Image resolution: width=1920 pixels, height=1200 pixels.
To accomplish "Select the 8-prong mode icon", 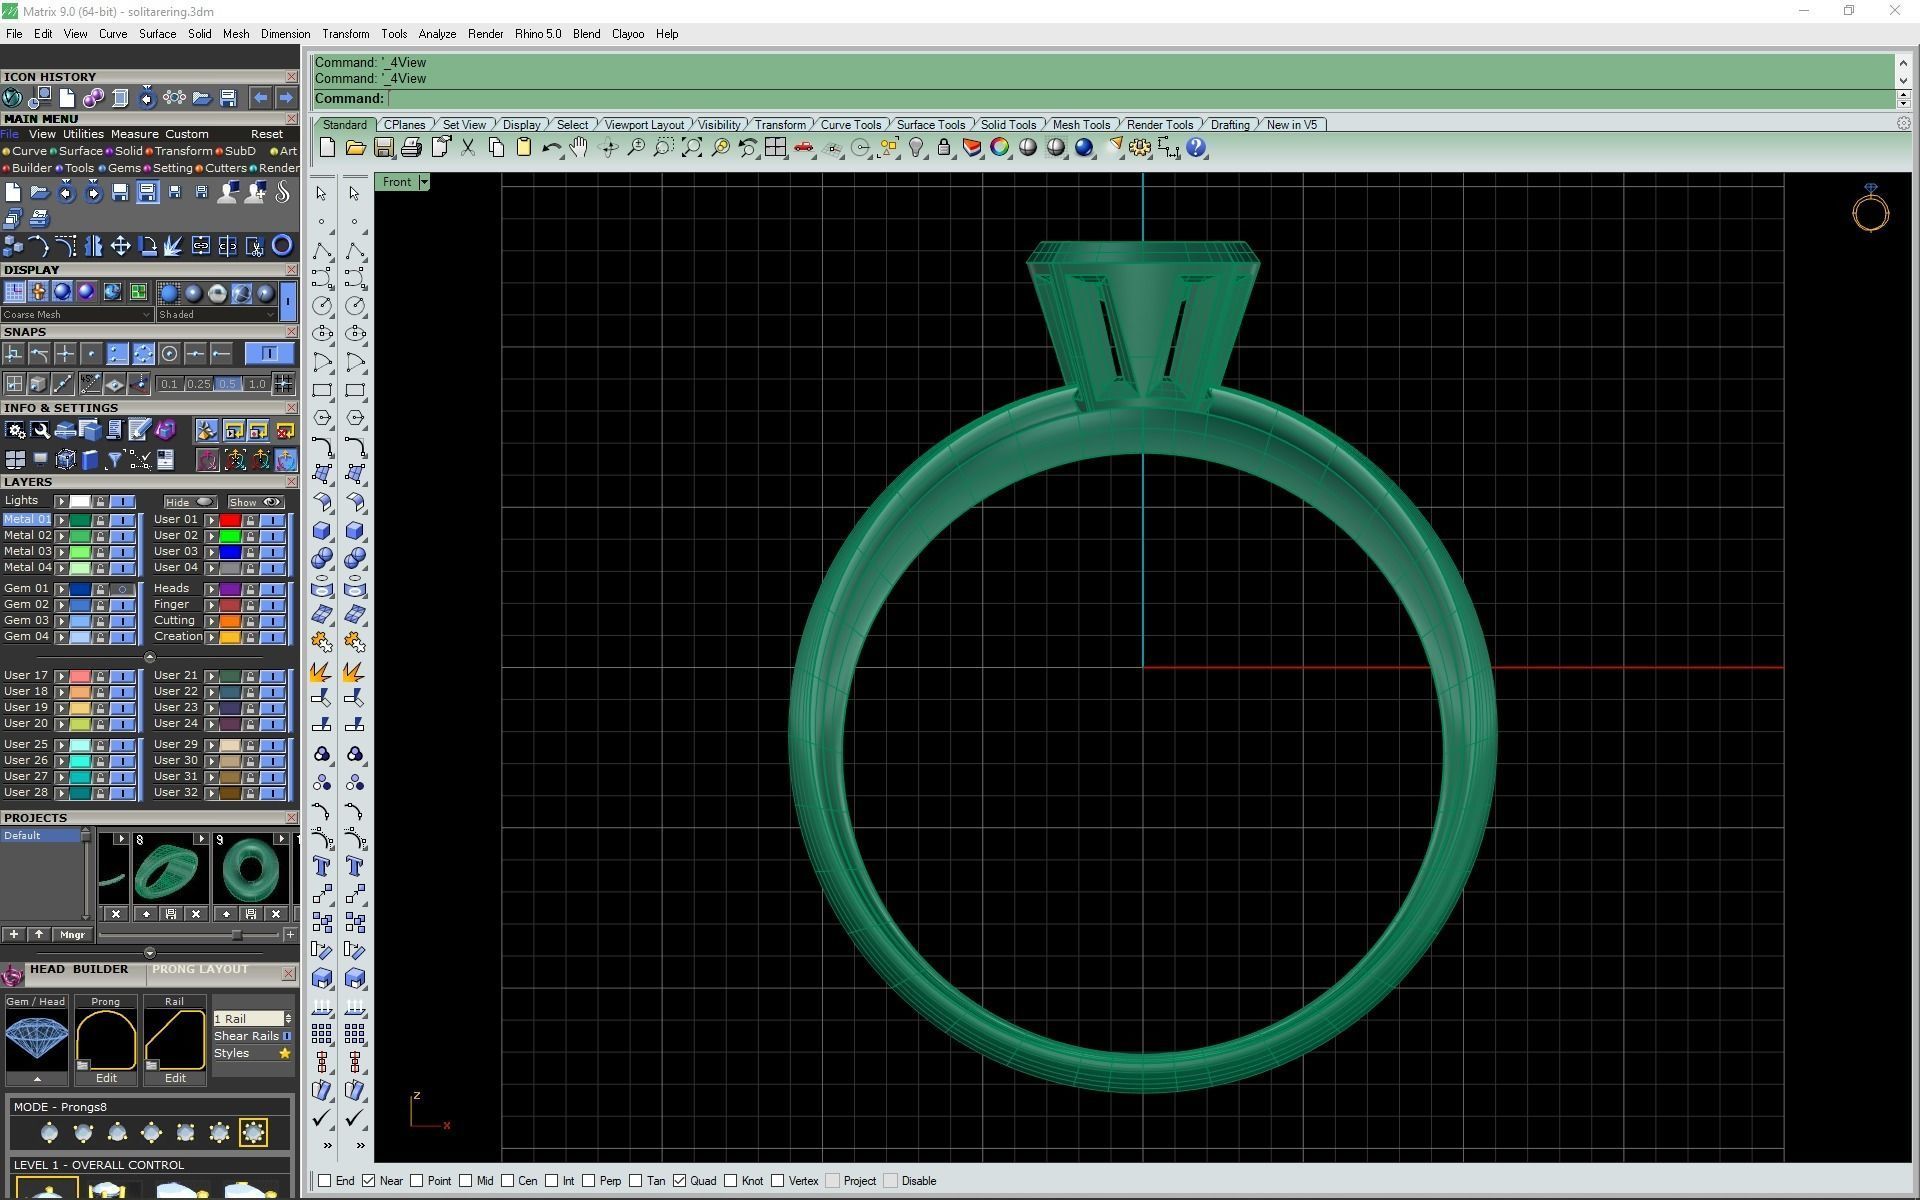I will [253, 1132].
